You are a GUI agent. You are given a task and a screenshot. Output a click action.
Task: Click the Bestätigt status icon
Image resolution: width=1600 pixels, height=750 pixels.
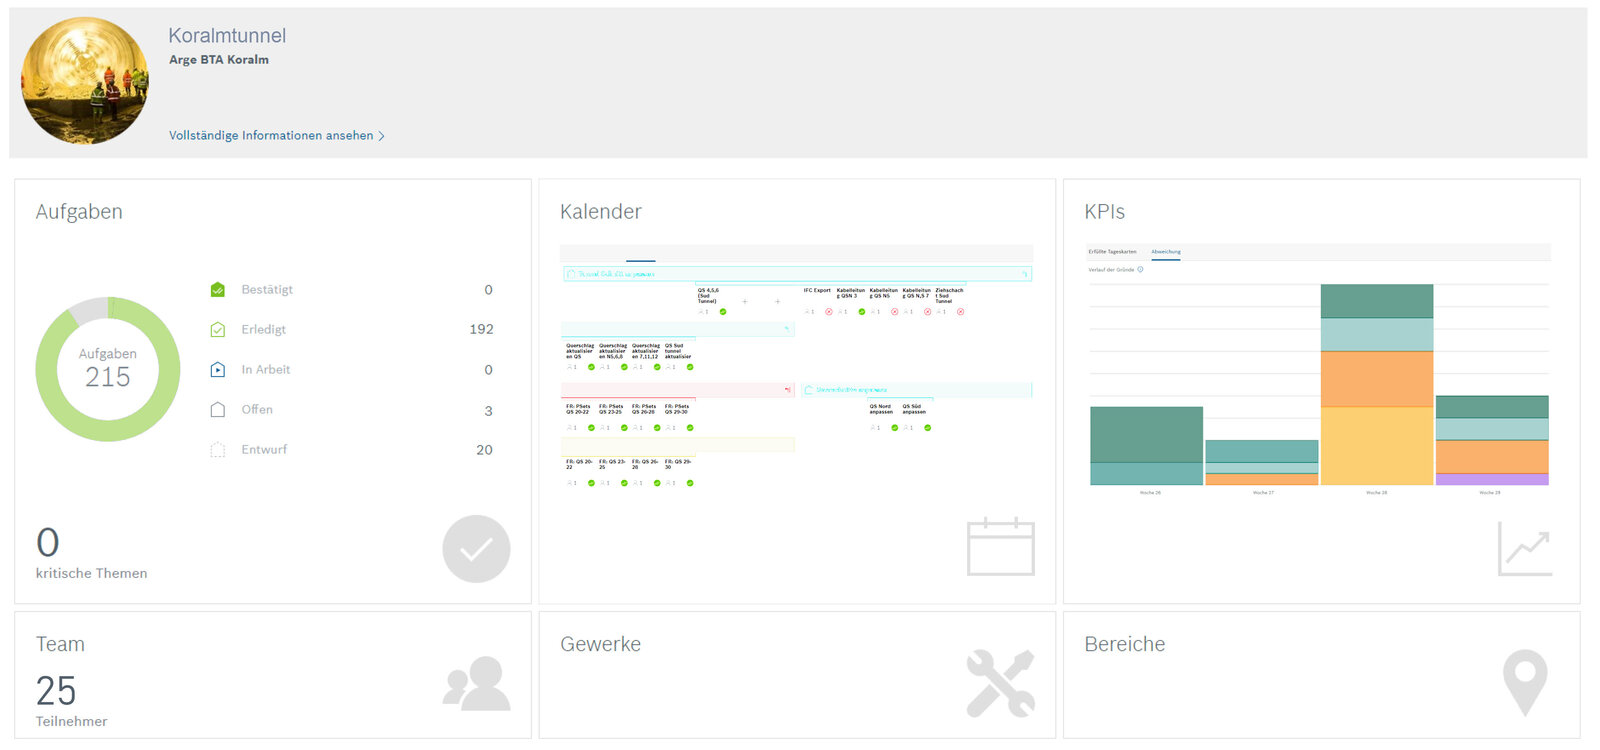tap(218, 290)
